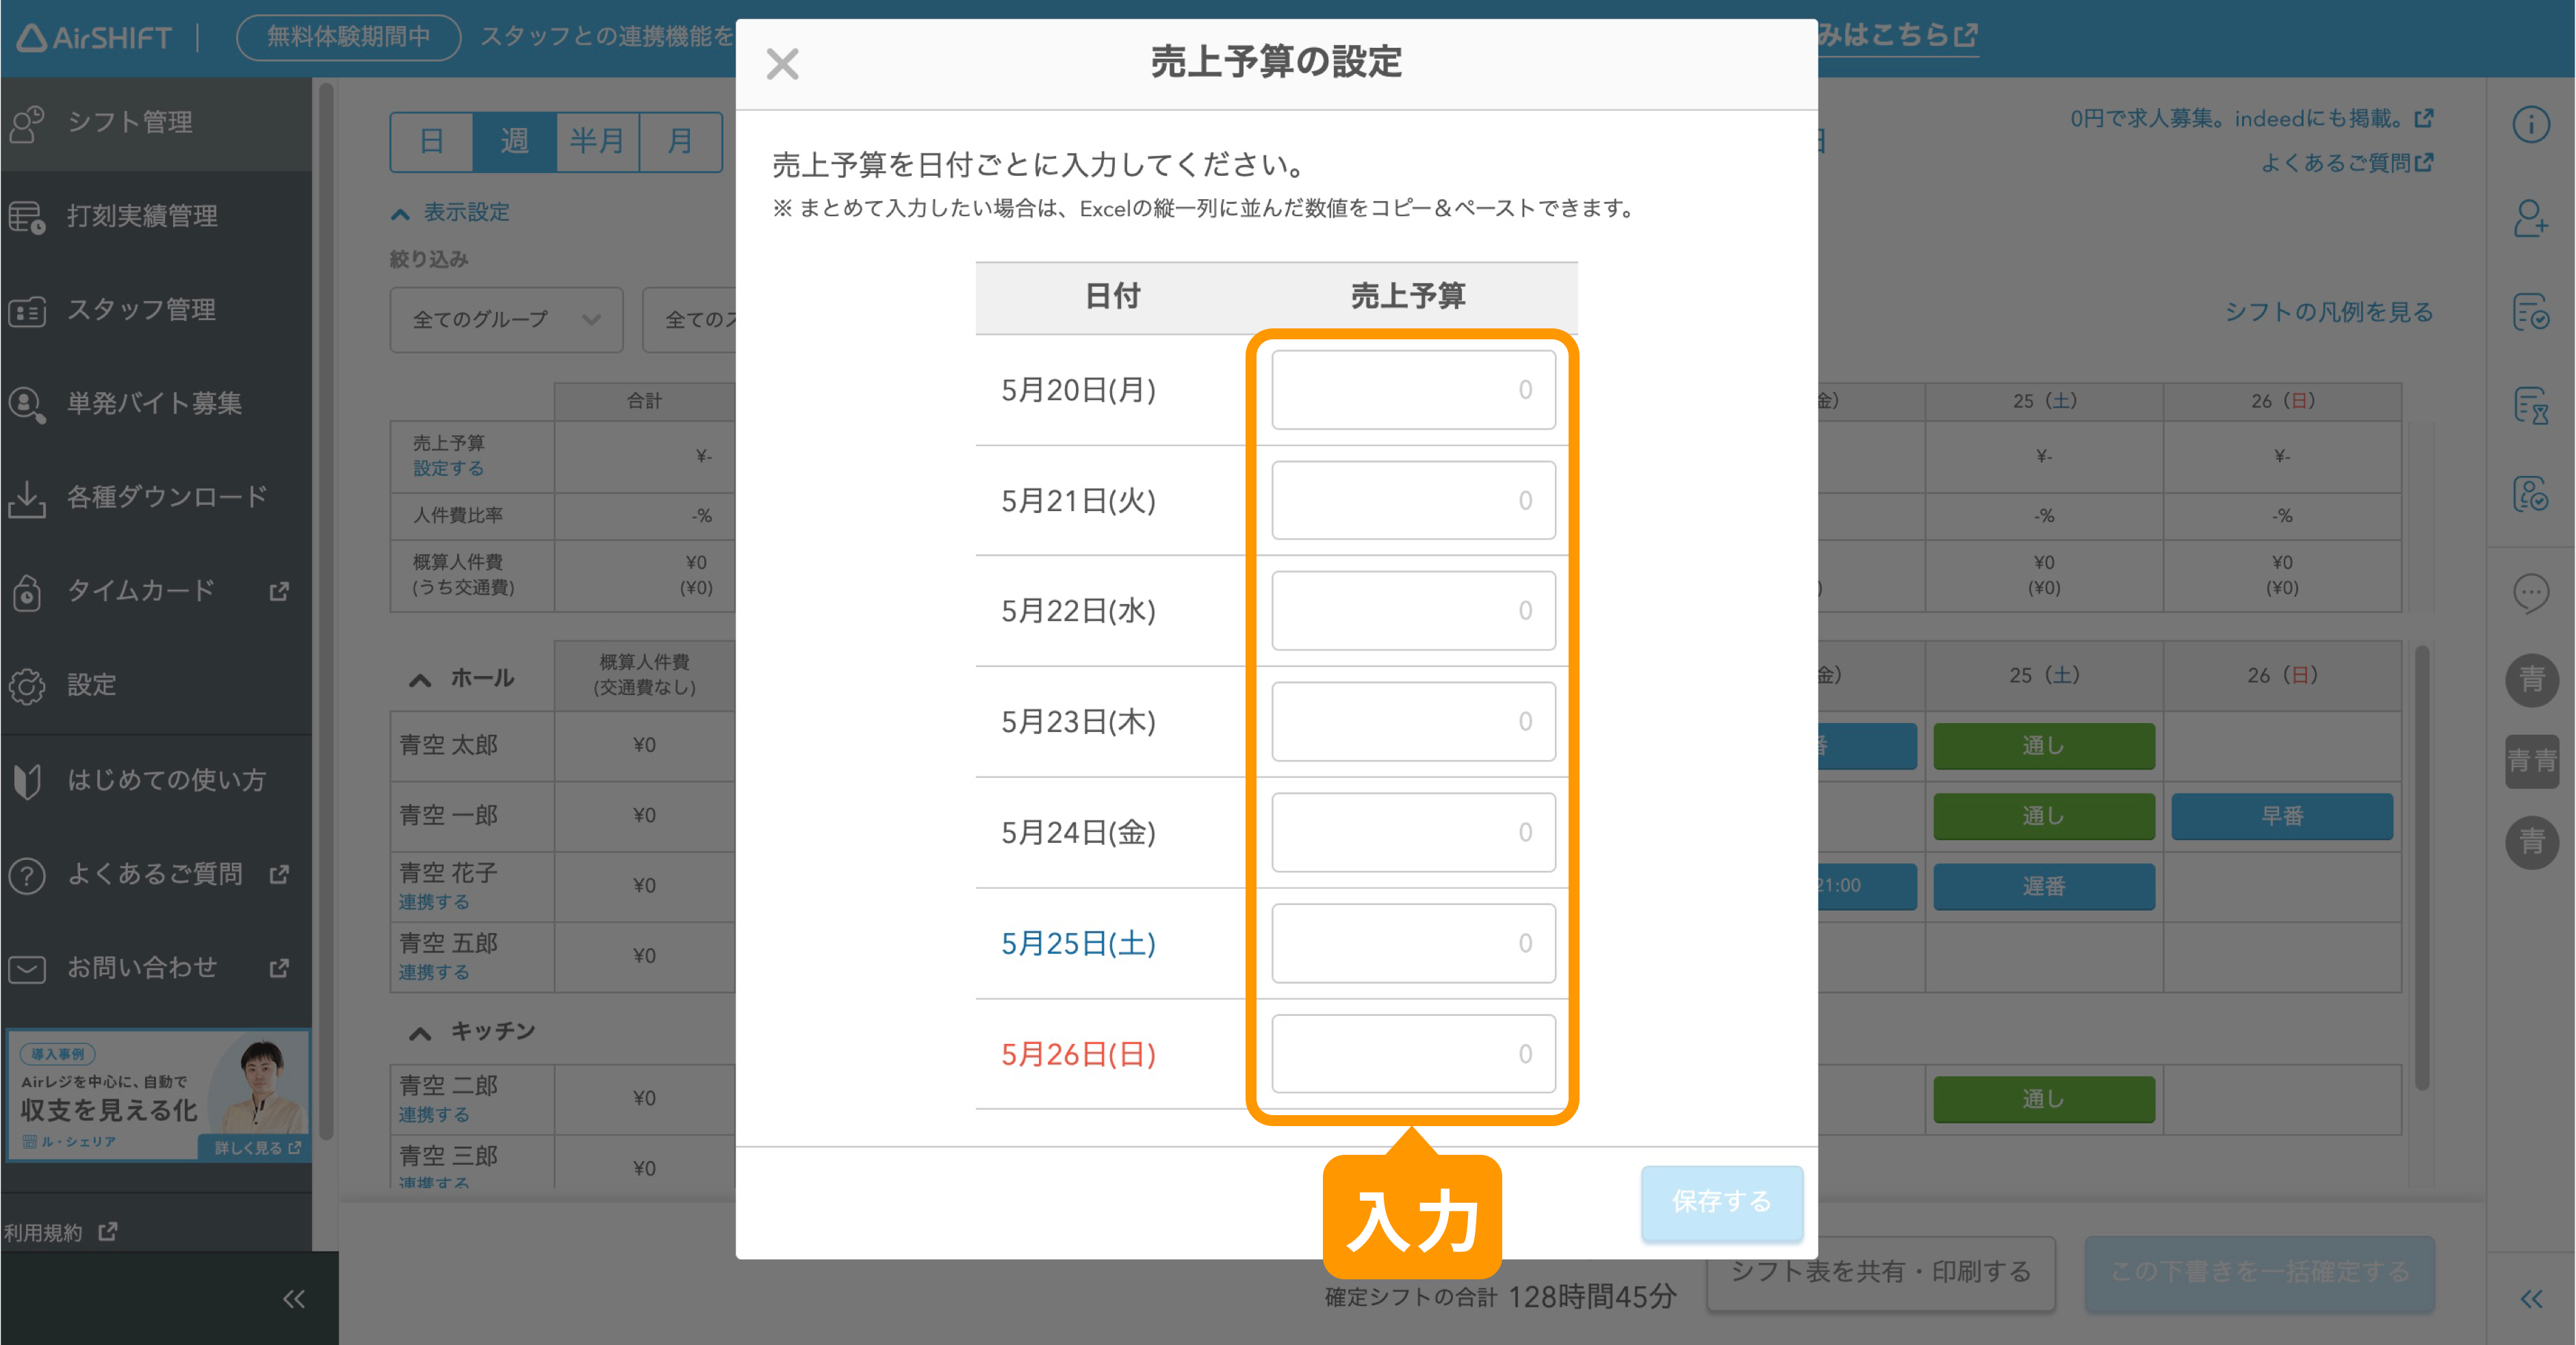Click the 無料体験期間中 badge
The image size is (2576, 1345).
coord(348,37)
